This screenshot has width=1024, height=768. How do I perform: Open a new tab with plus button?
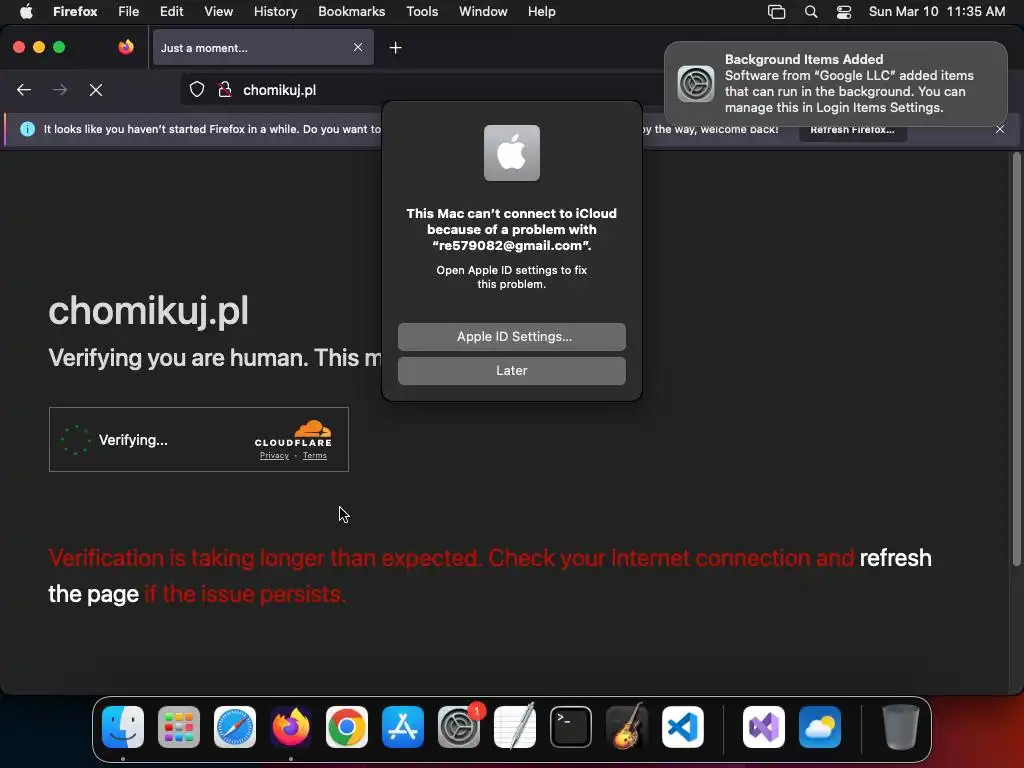395,48
